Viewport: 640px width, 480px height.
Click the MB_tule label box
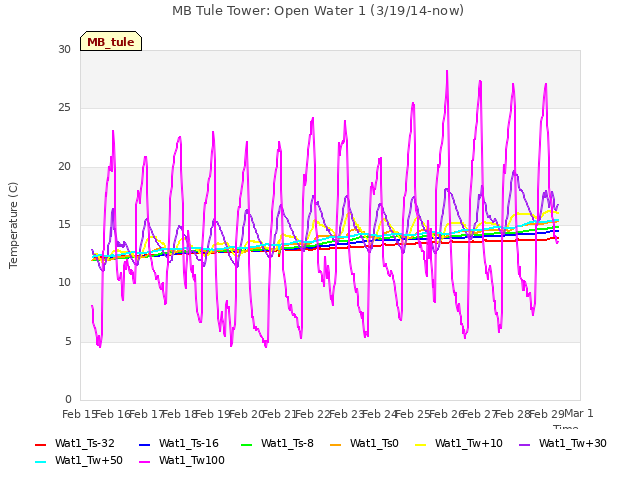point(111,41)
